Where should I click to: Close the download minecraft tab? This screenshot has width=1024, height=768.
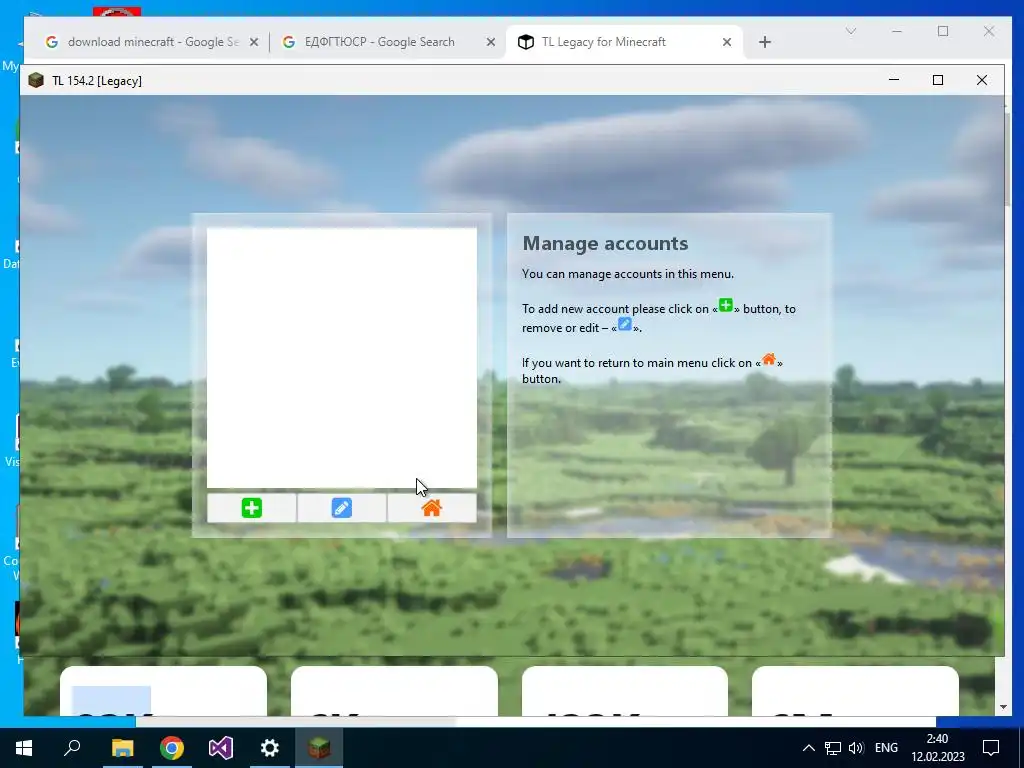click(254, 42)
